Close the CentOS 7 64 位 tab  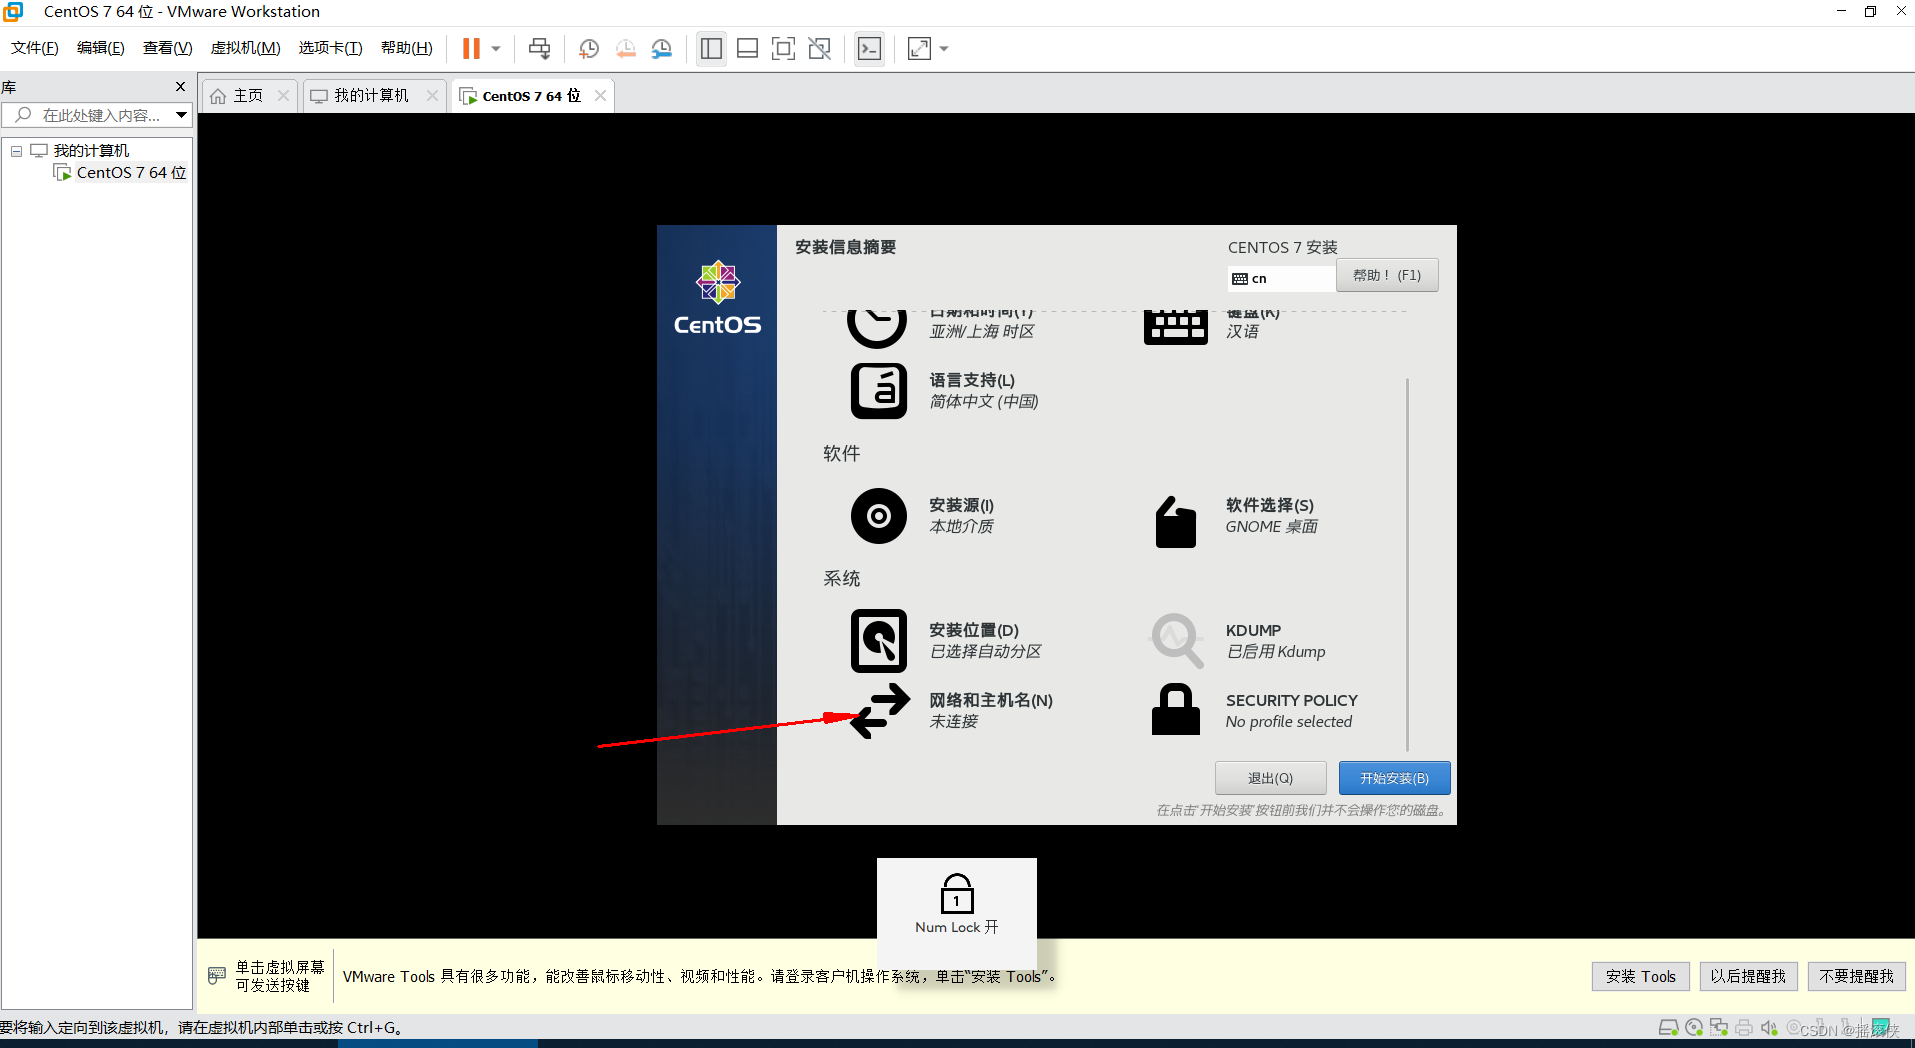(600, 96)
